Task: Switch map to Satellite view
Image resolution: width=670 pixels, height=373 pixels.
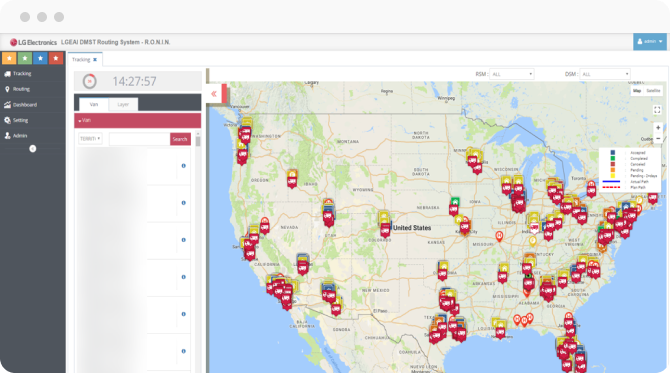Action: click(x=653, y=91)
